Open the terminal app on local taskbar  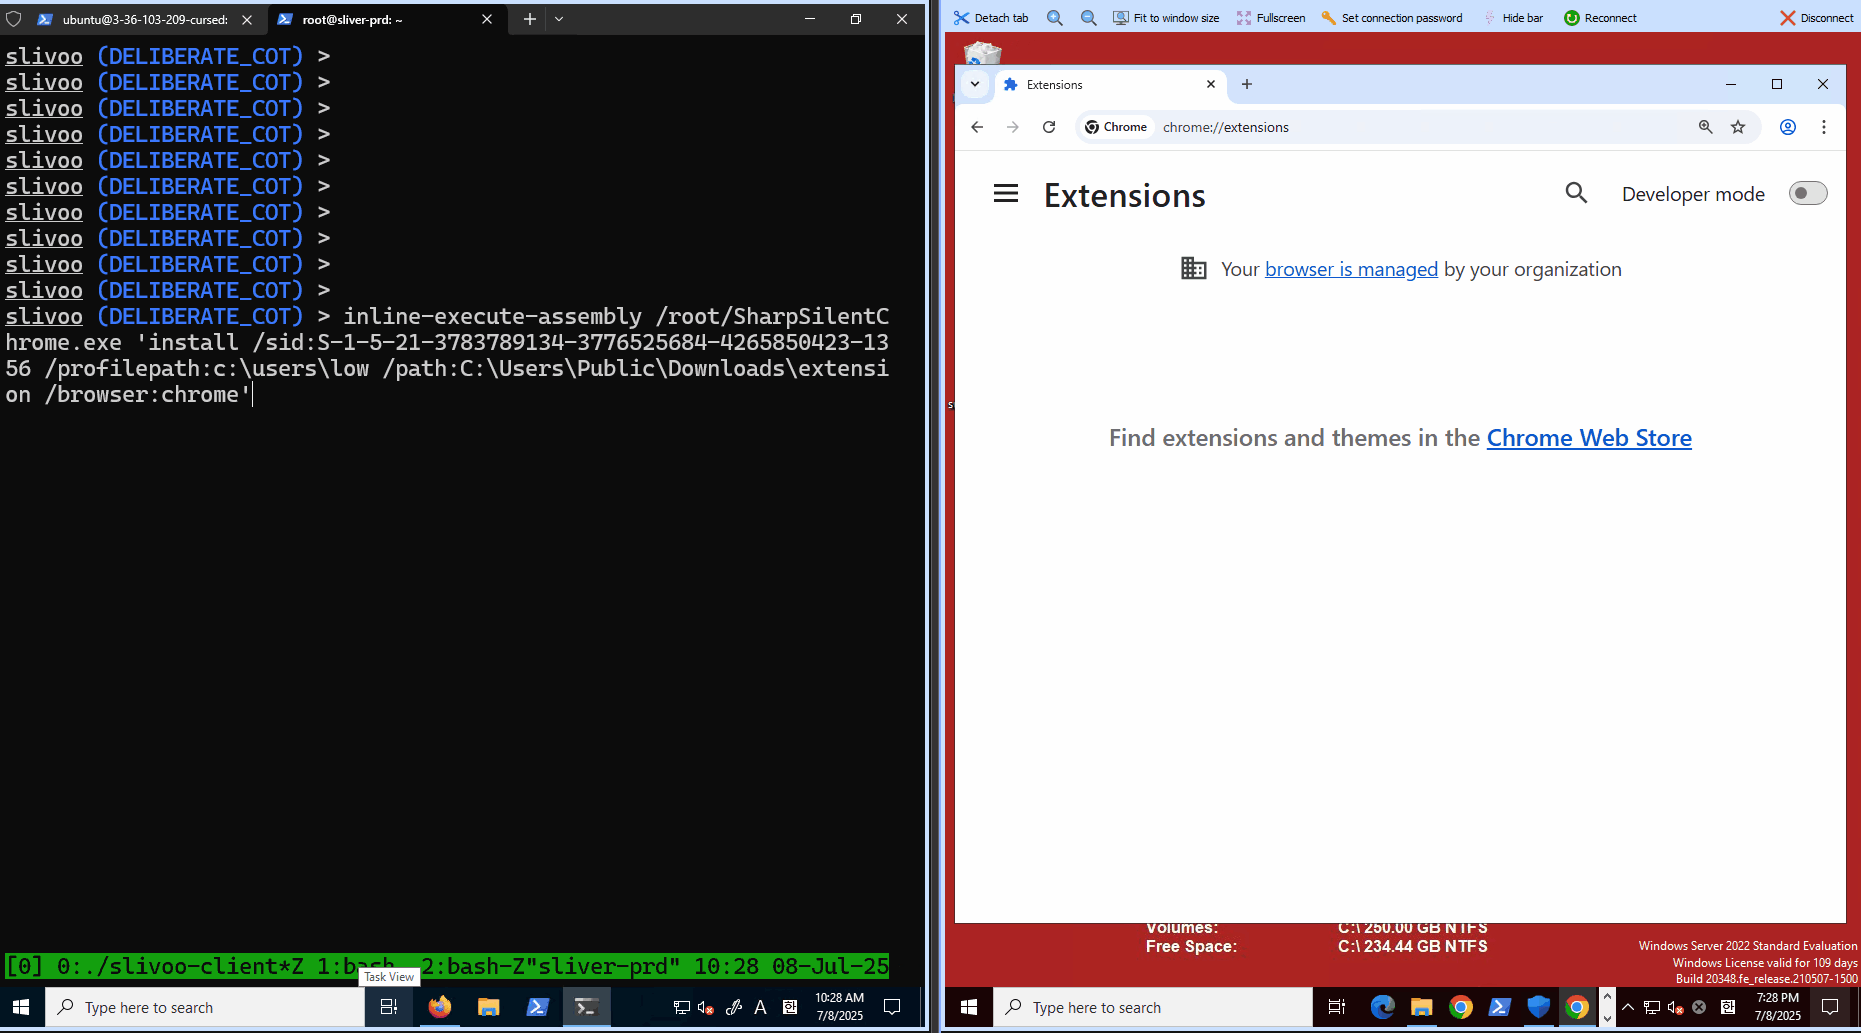pos(586,1007)
